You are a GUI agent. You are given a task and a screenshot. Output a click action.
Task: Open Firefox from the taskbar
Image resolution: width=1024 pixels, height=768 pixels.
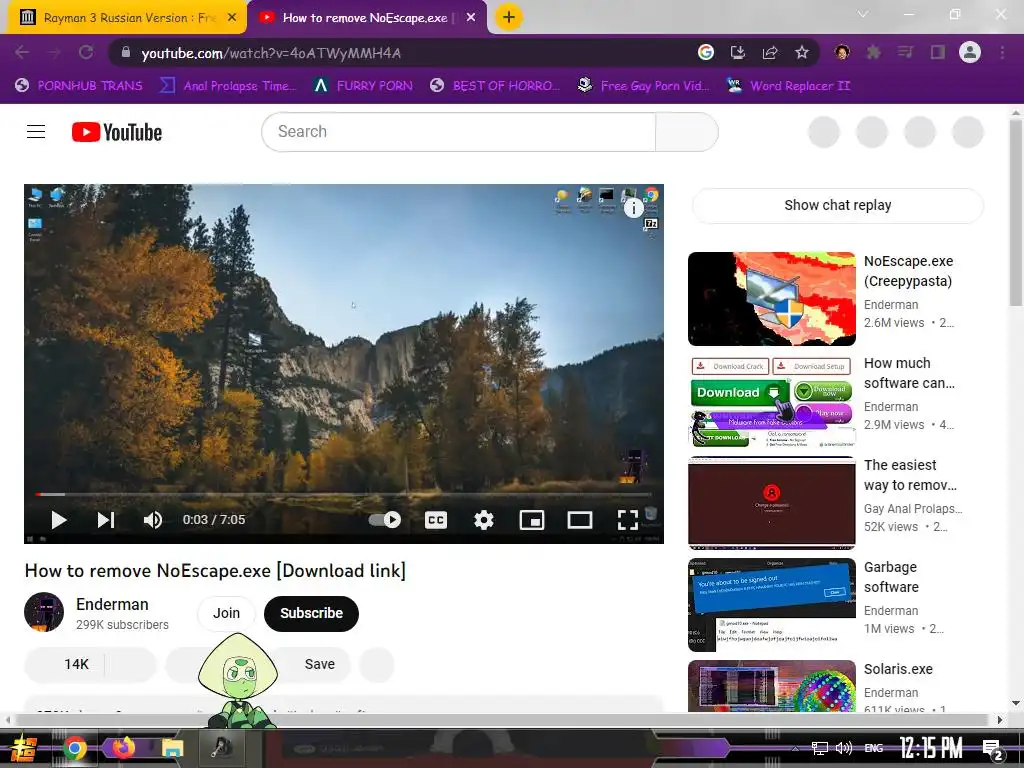123,747
